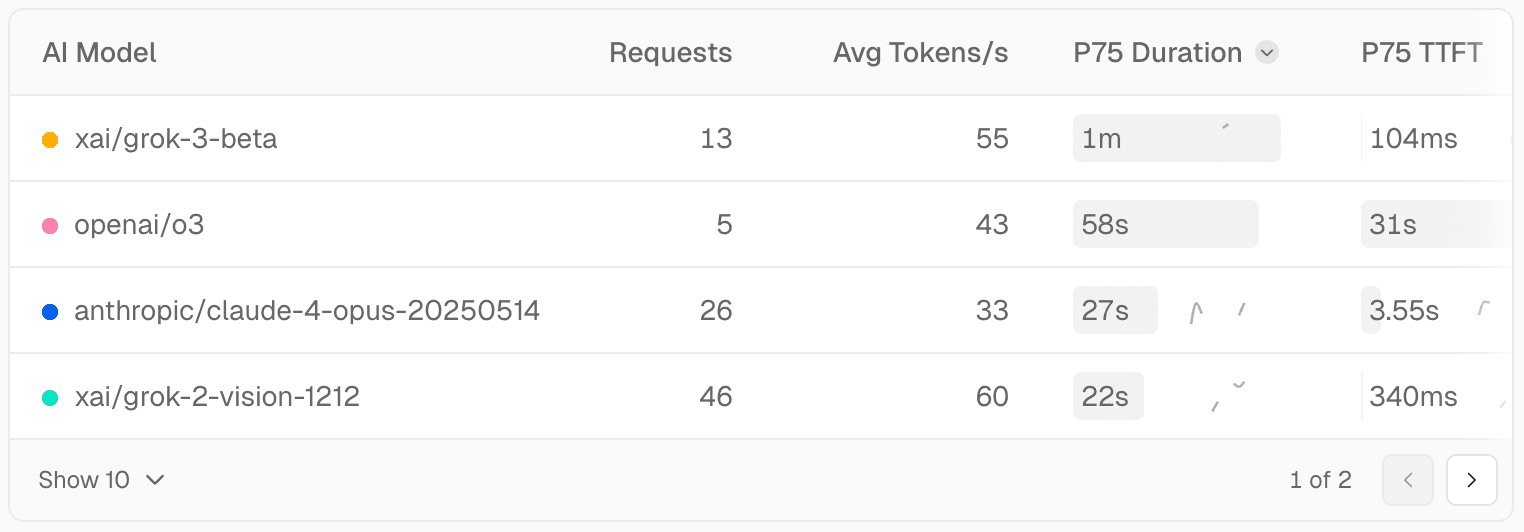This screenshot has width=1524, height=532.
Task: Toggle the P75 Duration sort arrow icon
Action: 1267,53
